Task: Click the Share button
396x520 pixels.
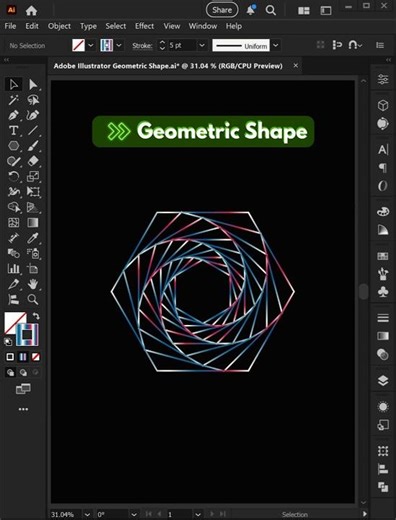Action: tap(222, 10)
